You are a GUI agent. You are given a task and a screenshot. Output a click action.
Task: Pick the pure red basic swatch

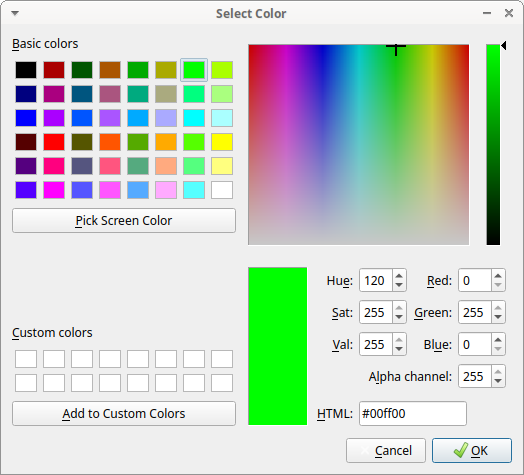(54, 142)
